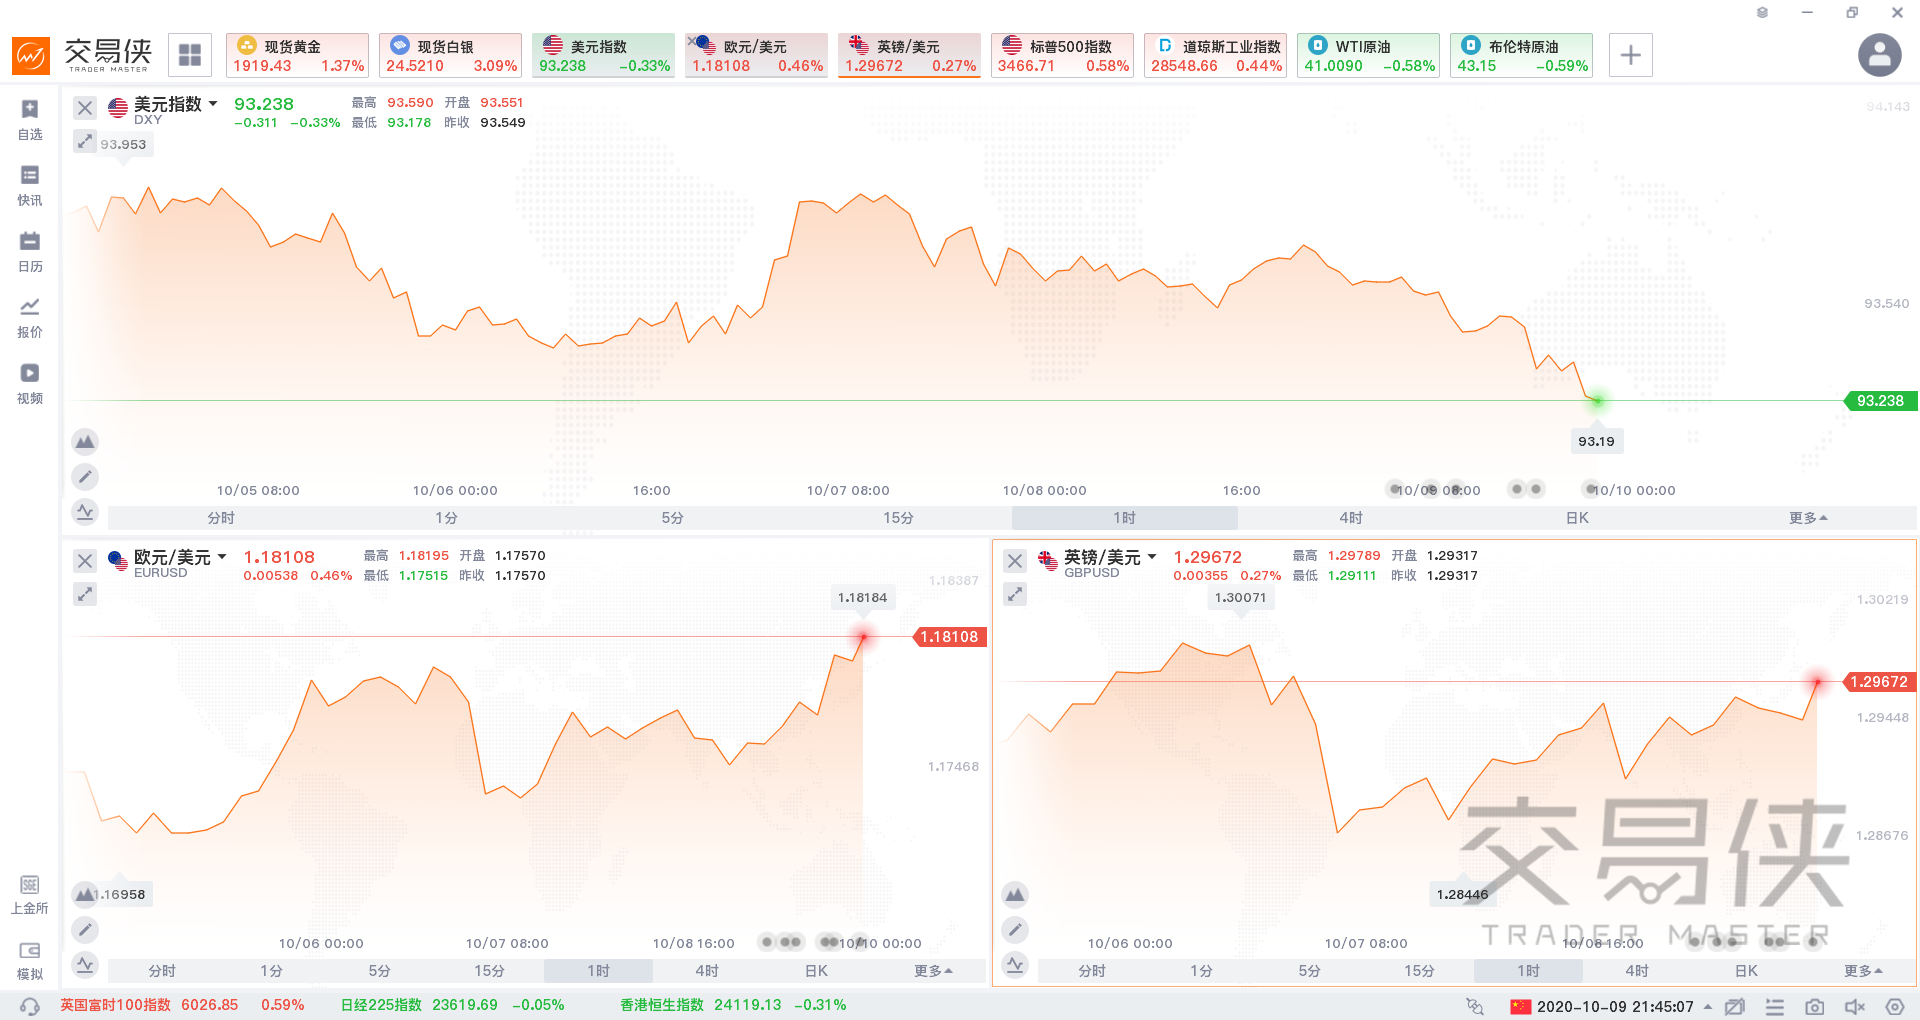The height and width of the screenshot is (1020, 1920).
Task: Switch DXY chart to 4时 timeframe
Action: [x=1351, y=518]
